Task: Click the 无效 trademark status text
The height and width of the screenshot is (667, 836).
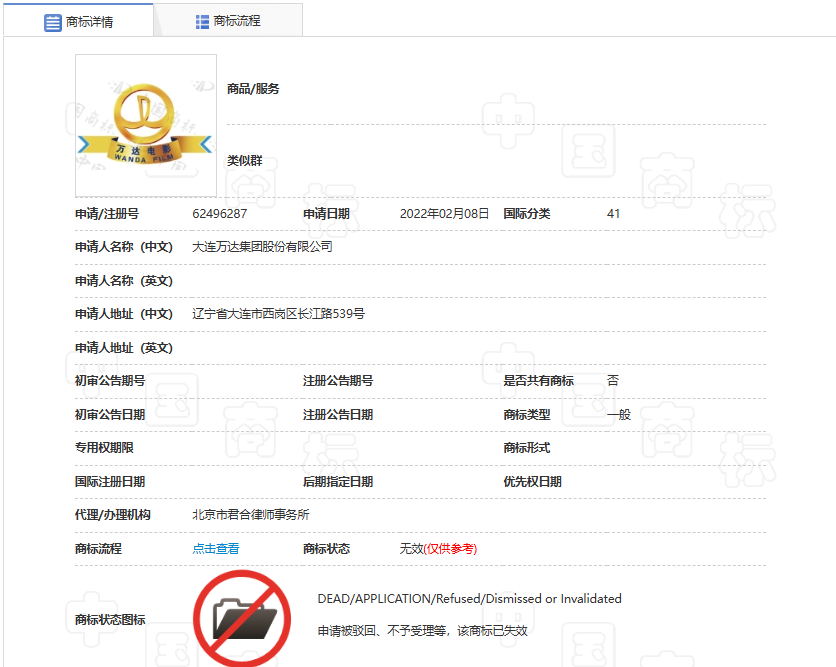Action: tap(410, 549)
